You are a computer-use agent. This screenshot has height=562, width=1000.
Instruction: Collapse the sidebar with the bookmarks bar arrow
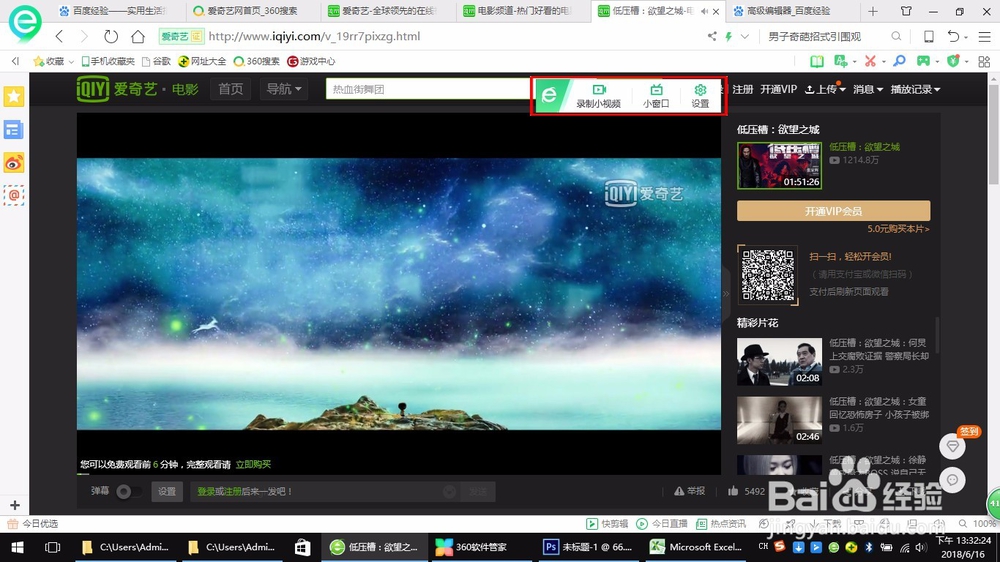(x=15, y=61)
